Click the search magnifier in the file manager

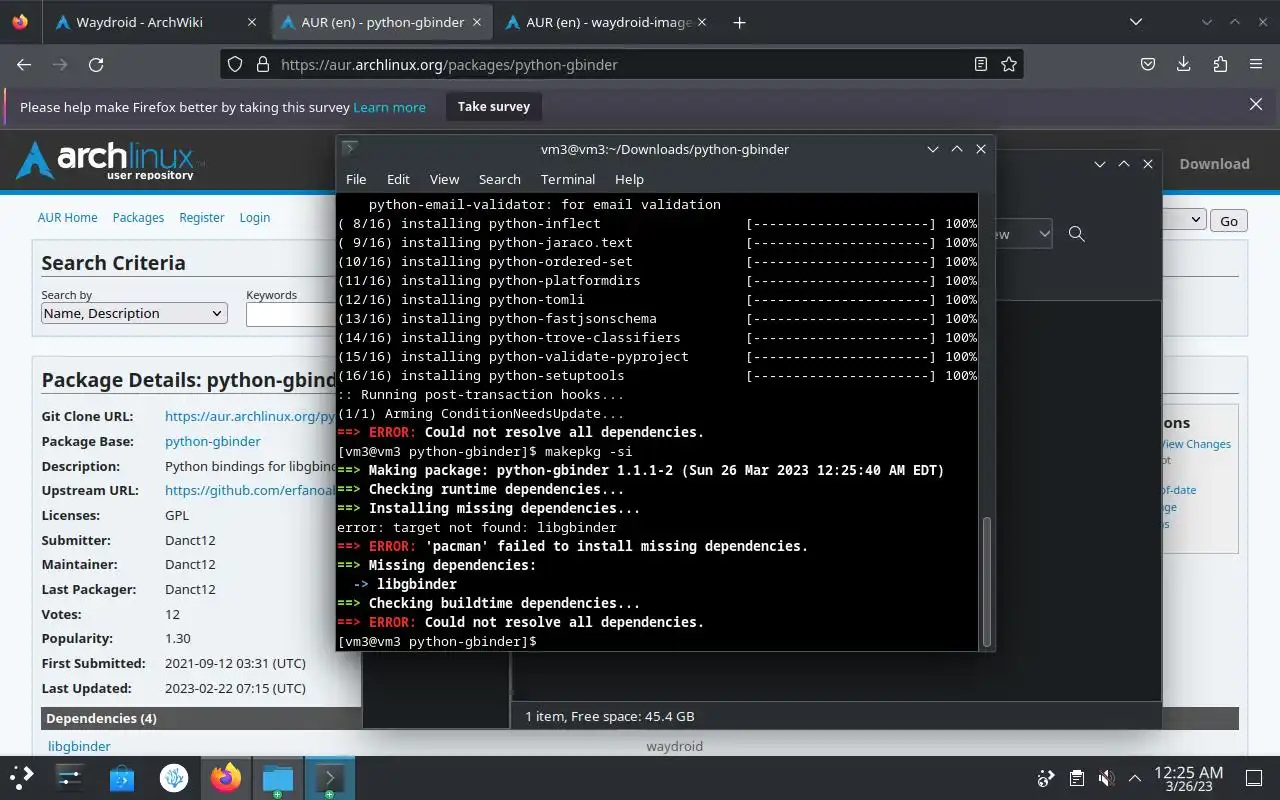[1076, 234]
